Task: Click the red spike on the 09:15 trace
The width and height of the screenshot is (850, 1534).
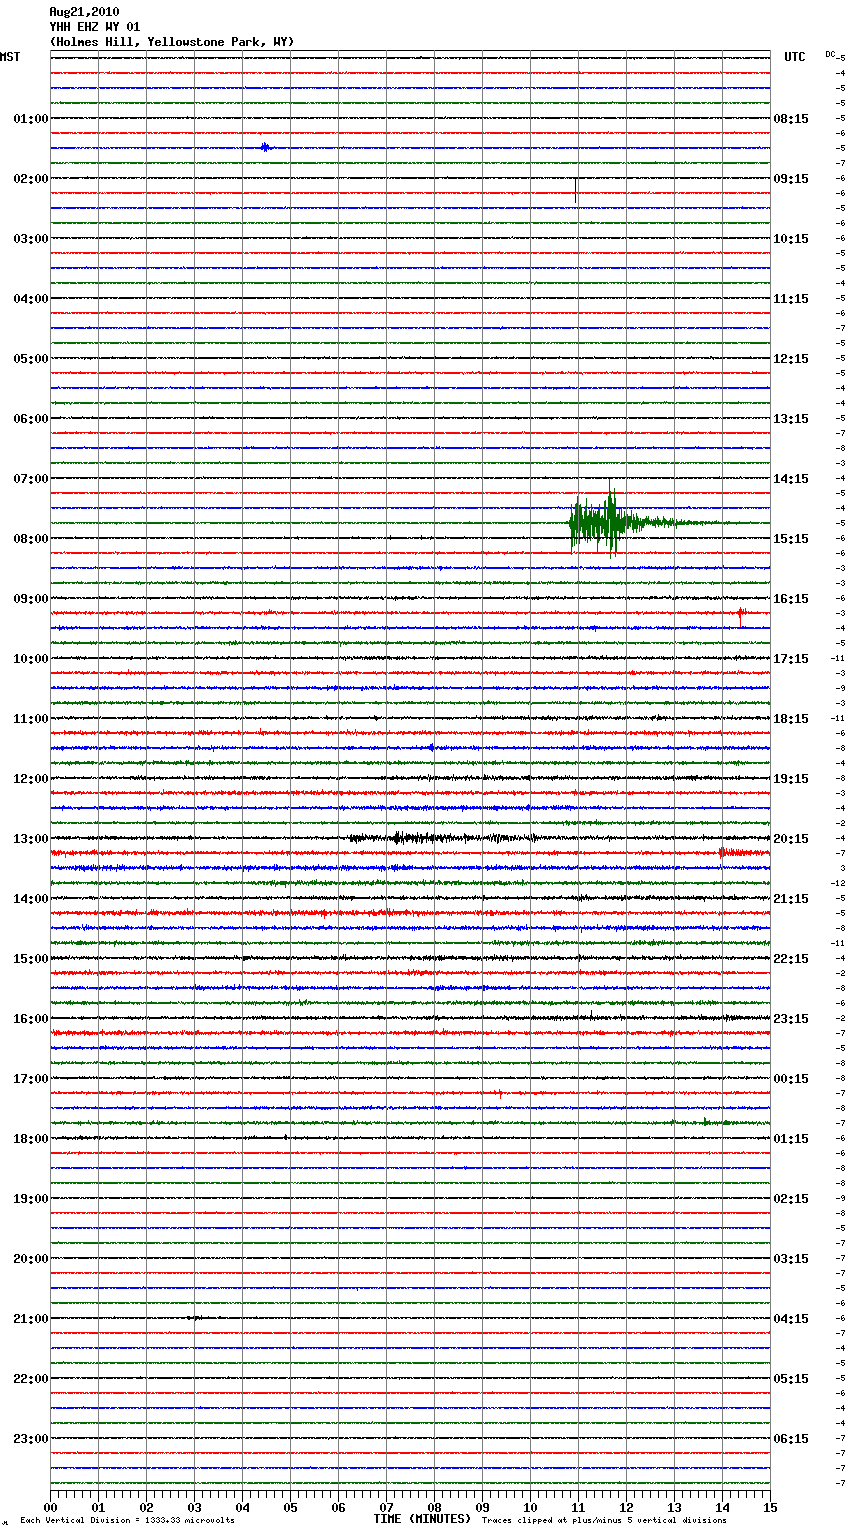Action: [x=740, y=616]
